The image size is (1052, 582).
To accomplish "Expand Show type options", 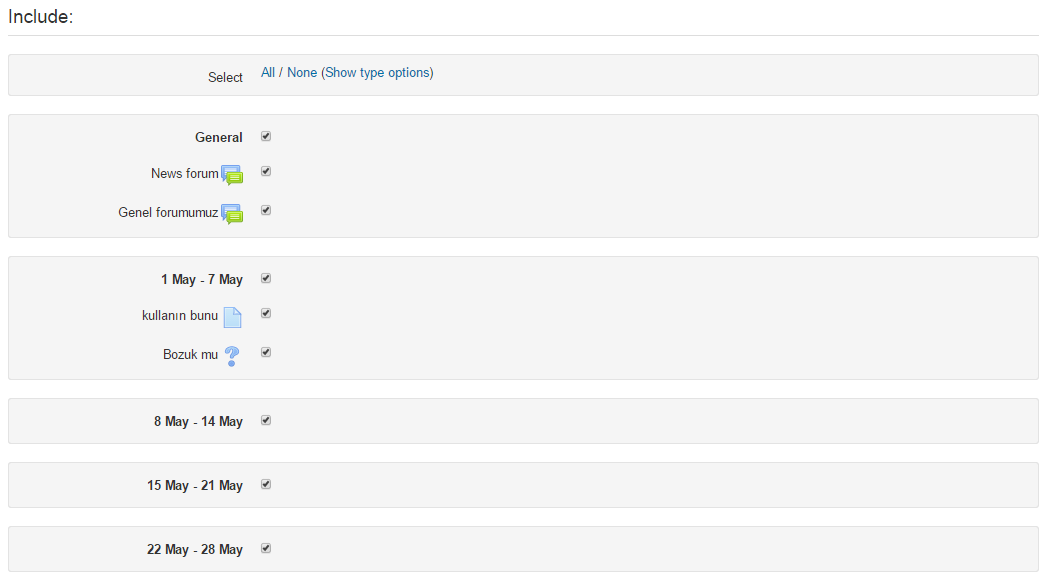I will [377, 73].
